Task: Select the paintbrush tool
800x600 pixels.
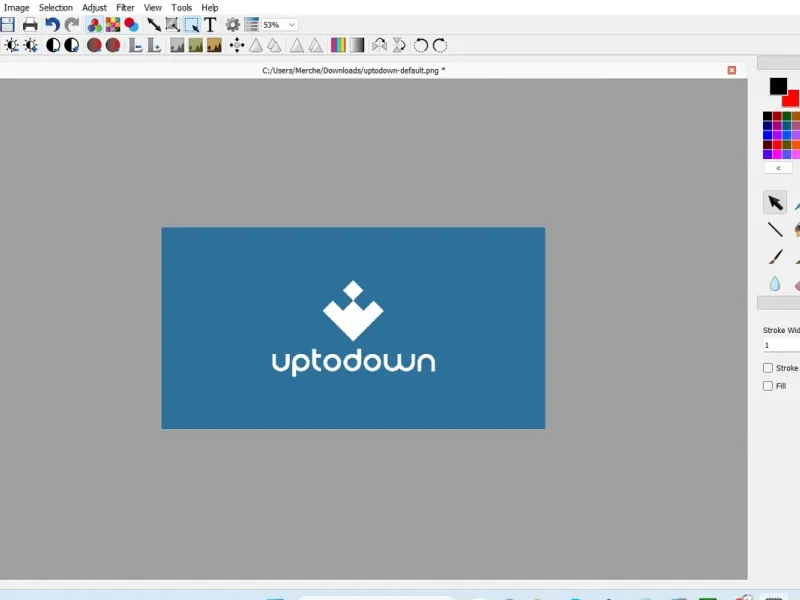Action: coord(775,257)
